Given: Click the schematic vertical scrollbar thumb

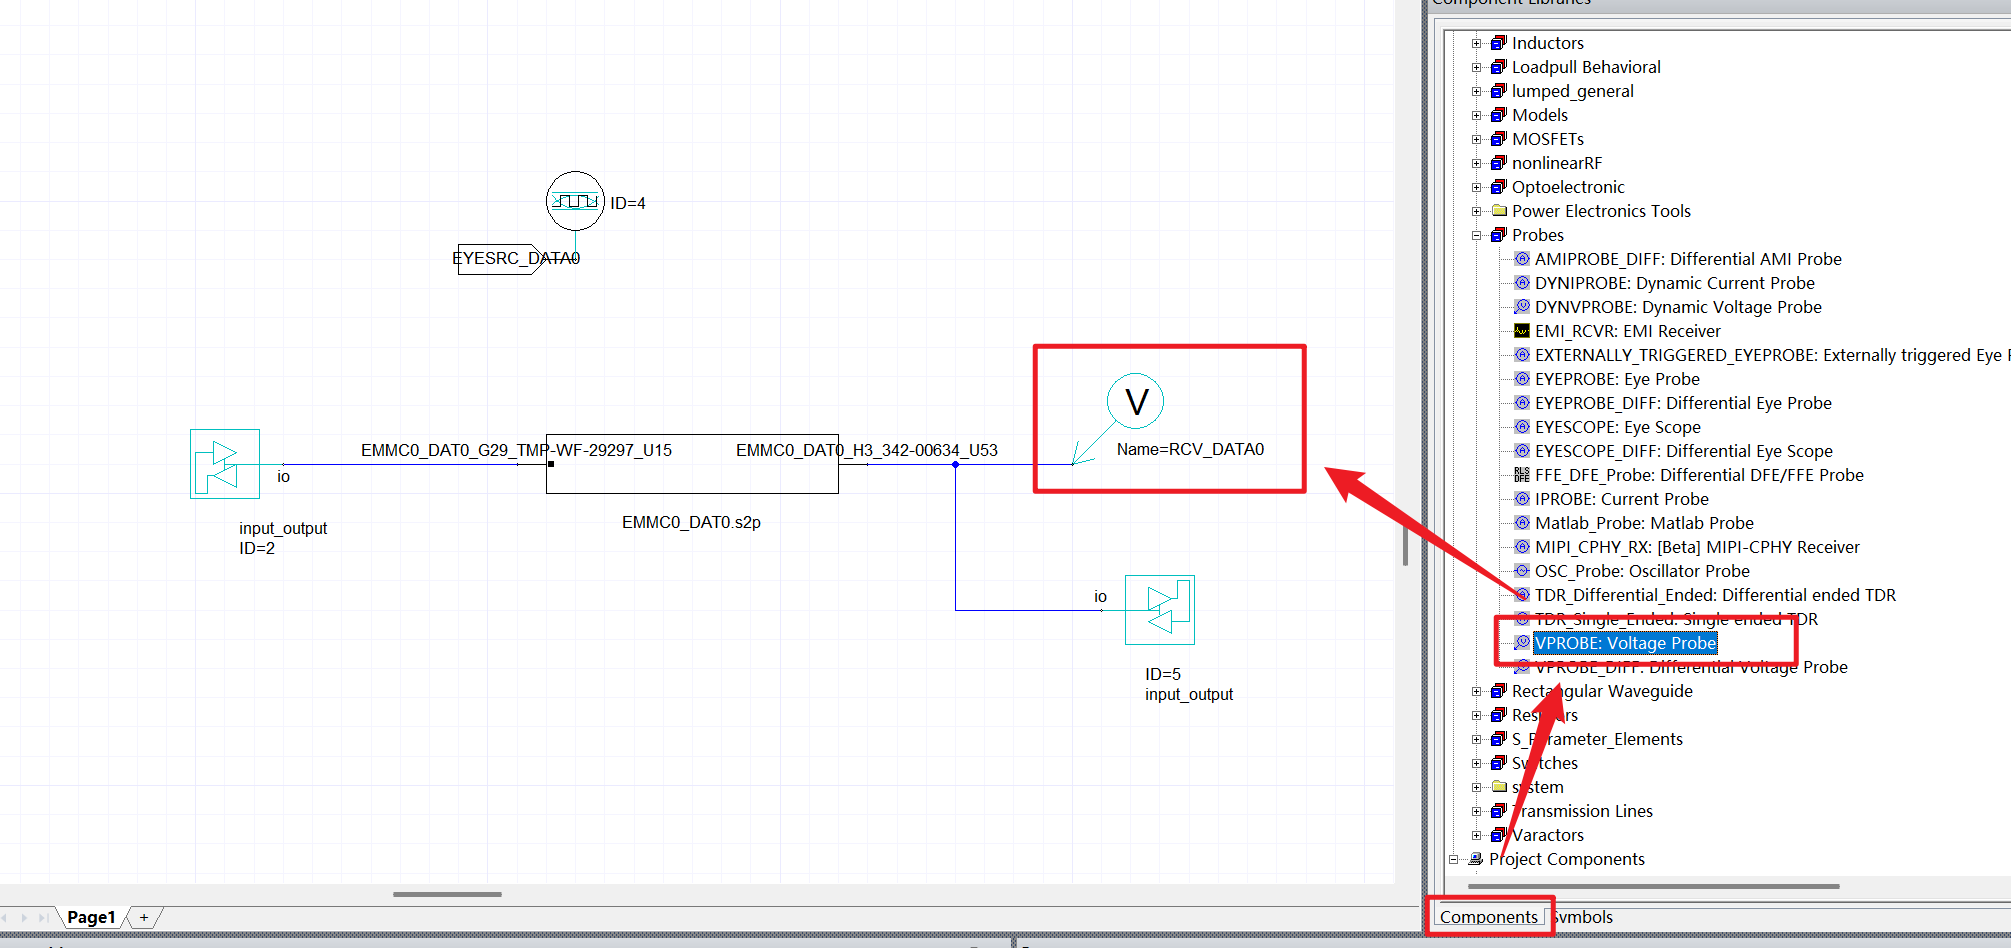Looking at the screenshot, I should click(1405, 546).
